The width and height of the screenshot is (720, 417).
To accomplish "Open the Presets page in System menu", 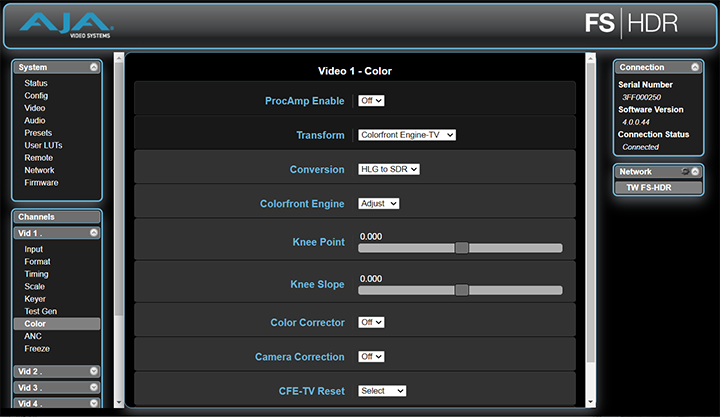I will pyautogui.click(x=38, y=133).
